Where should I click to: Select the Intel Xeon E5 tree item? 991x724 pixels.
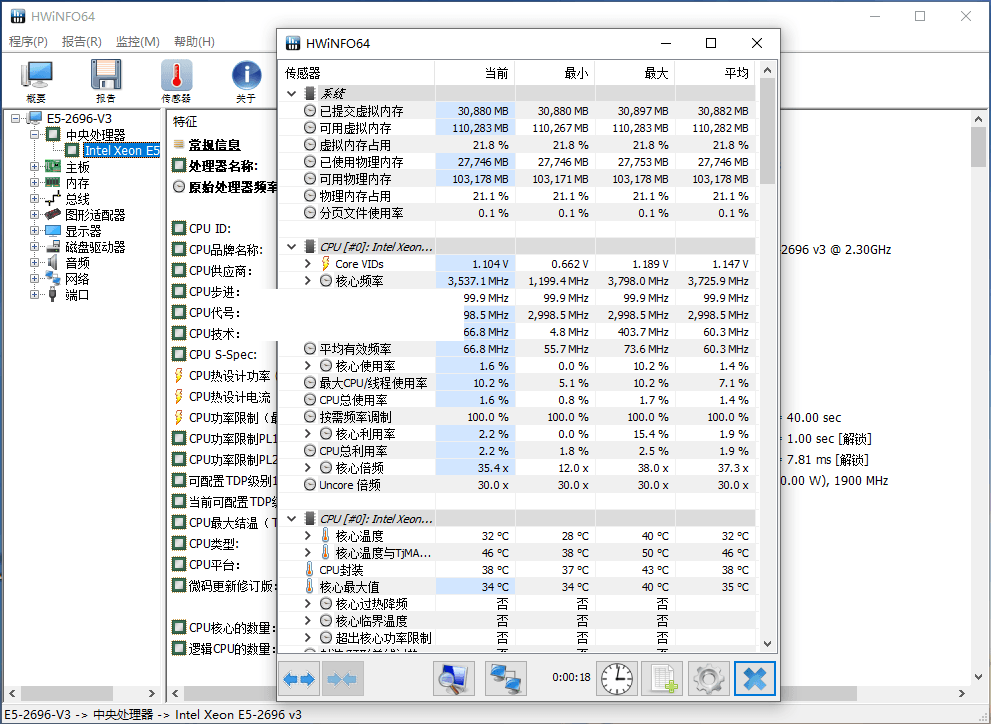(x=121, y=150)
